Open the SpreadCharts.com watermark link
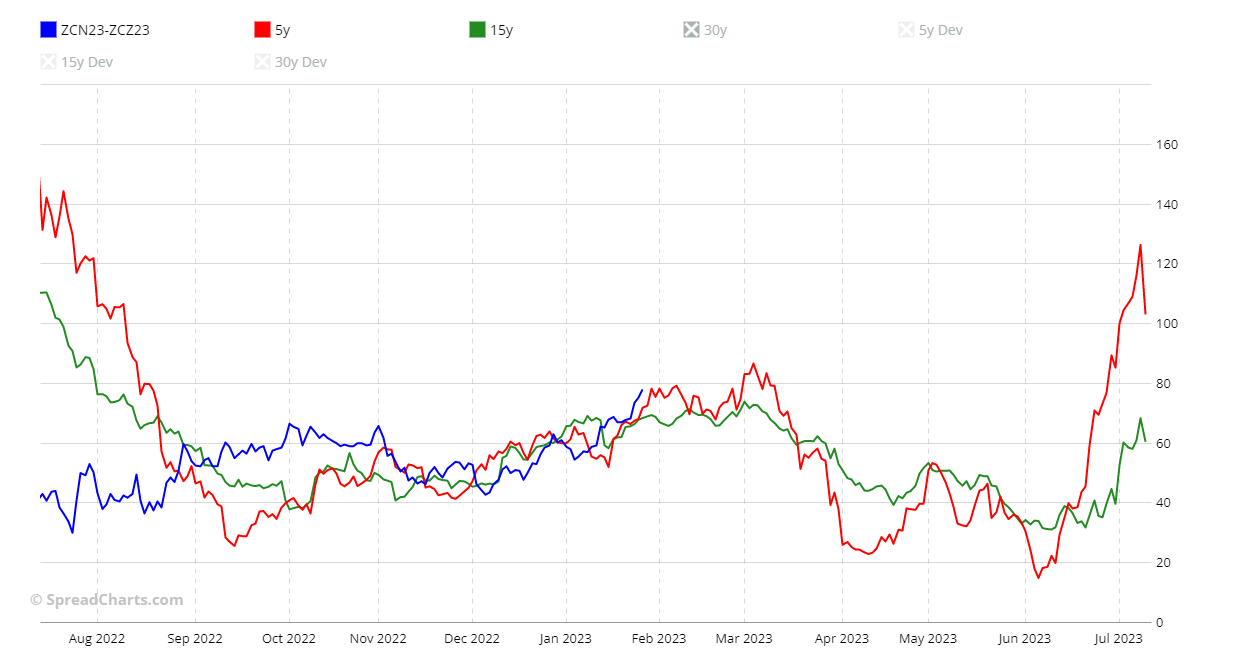This screenshot has width=1234, height=659. click(x=107, y=600)
